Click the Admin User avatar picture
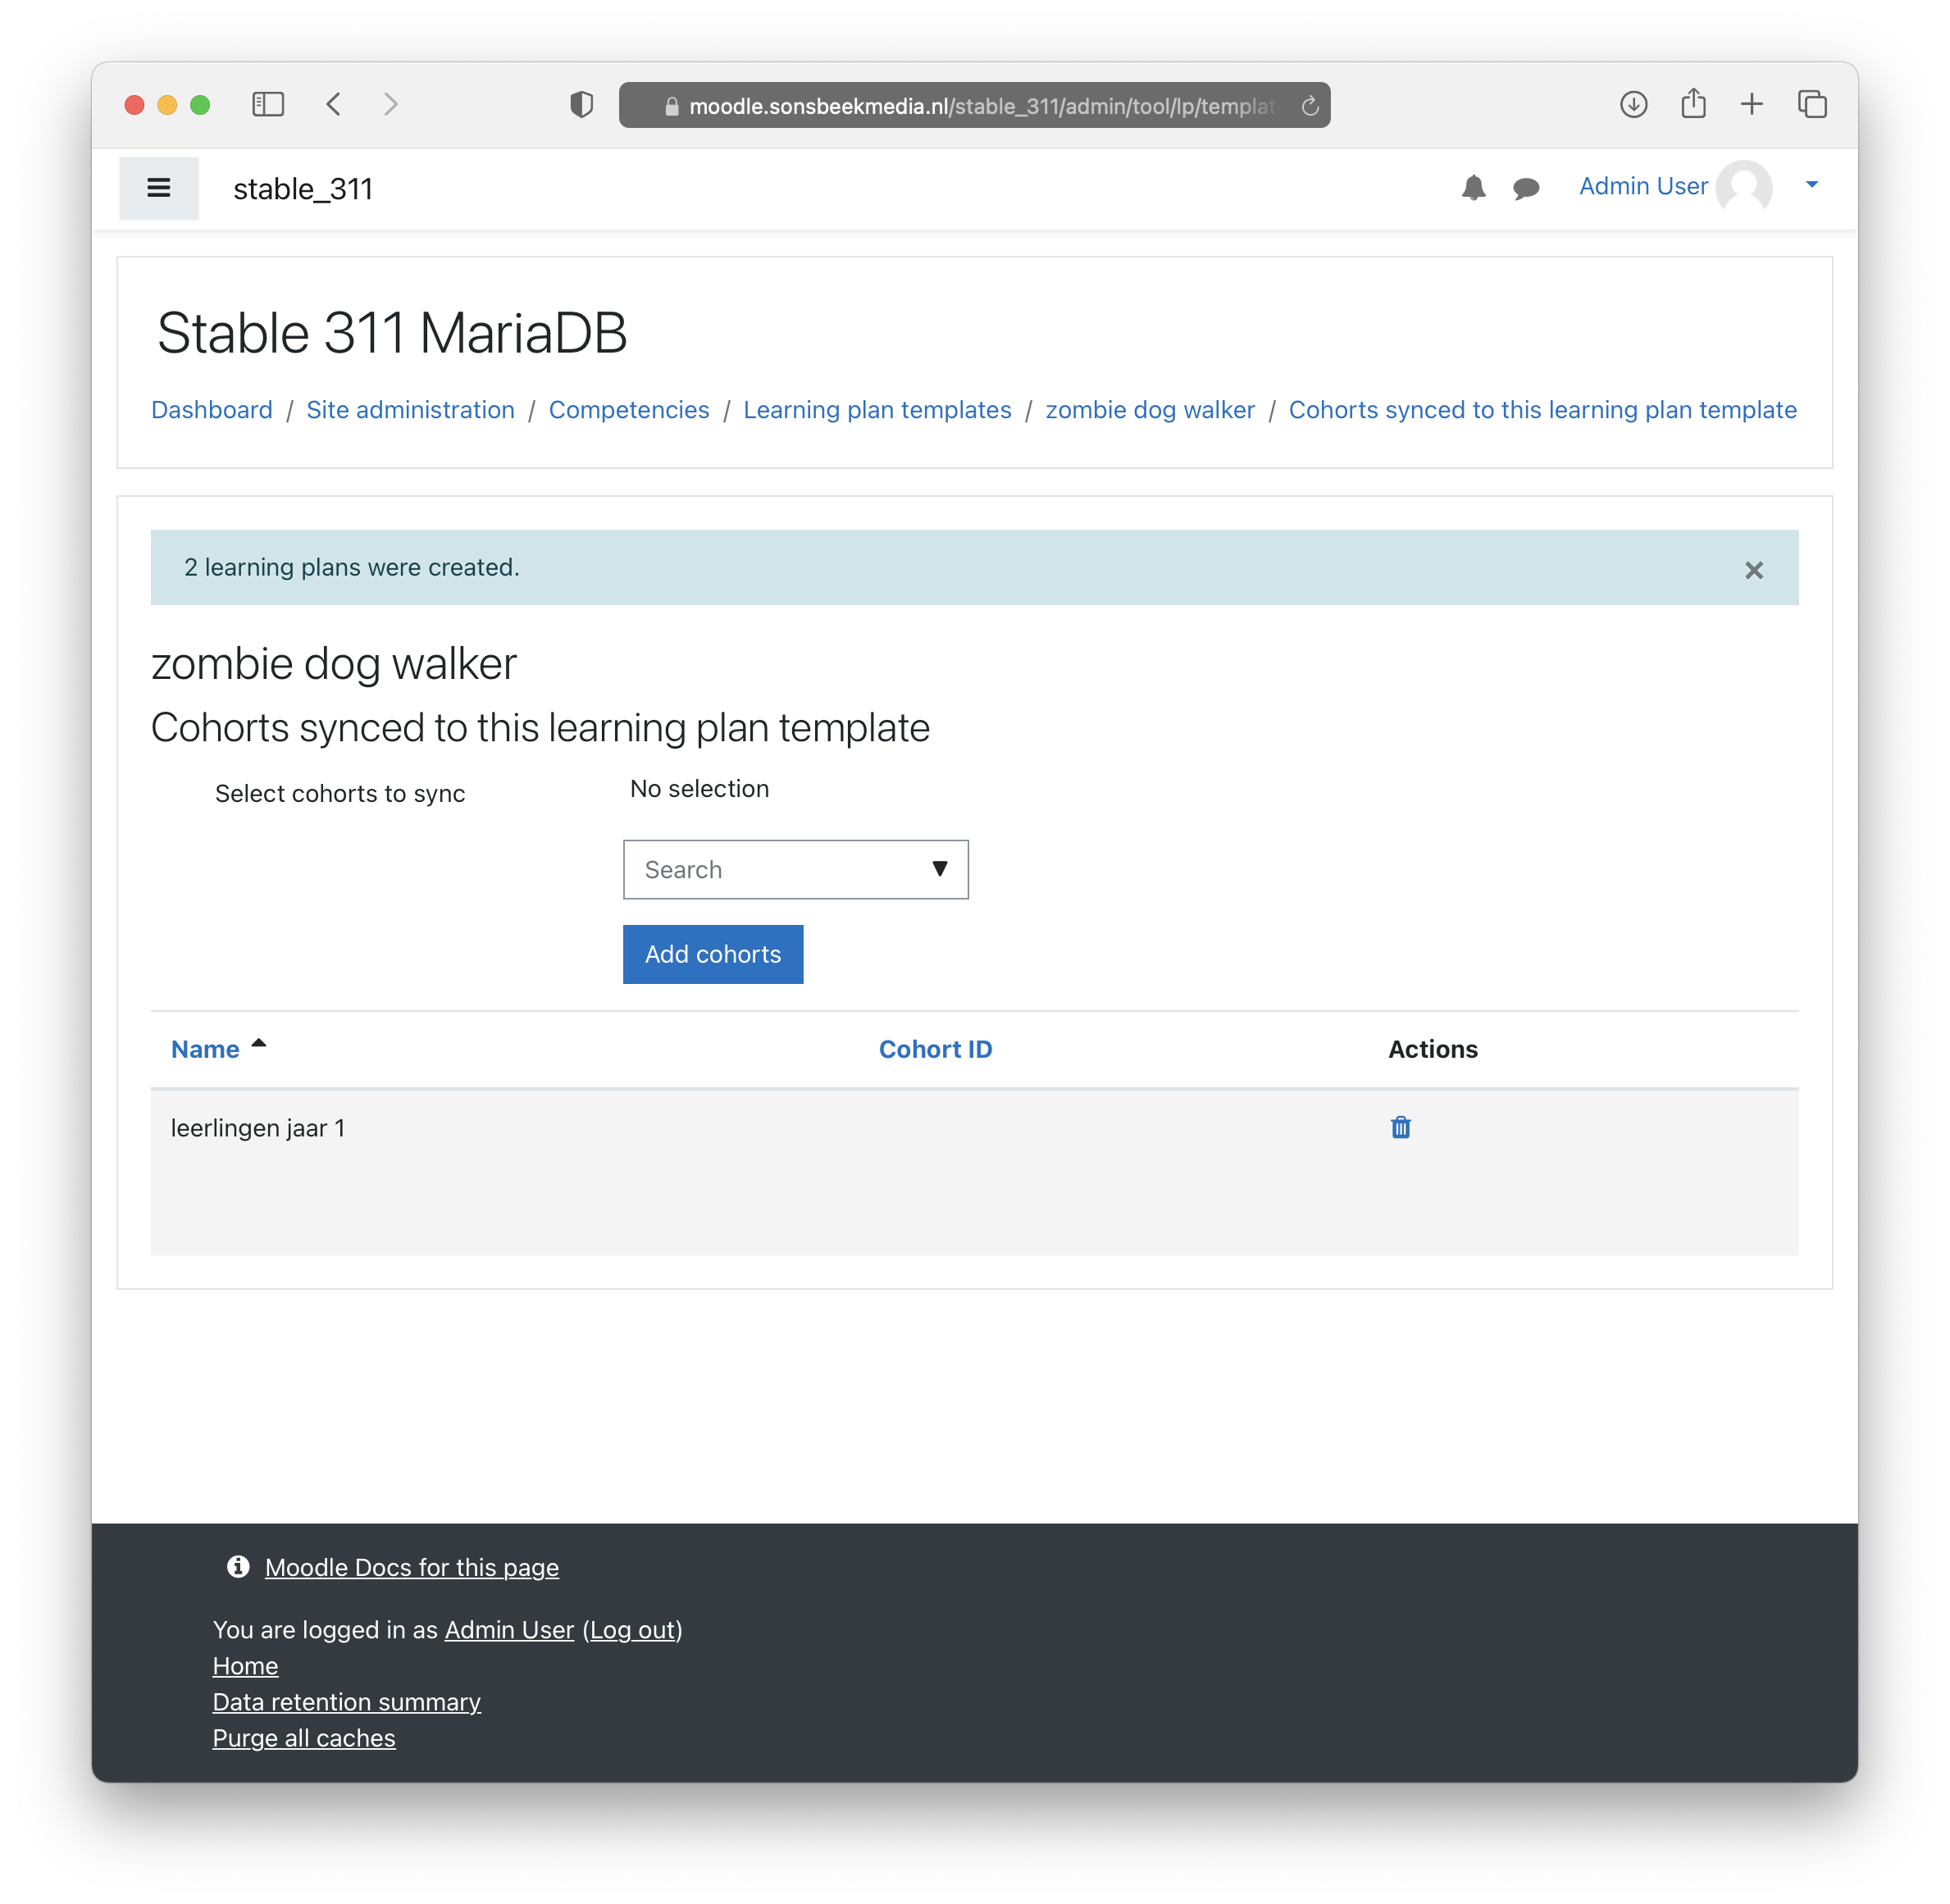The image size is (1950, 1904). click(1744, 187)
